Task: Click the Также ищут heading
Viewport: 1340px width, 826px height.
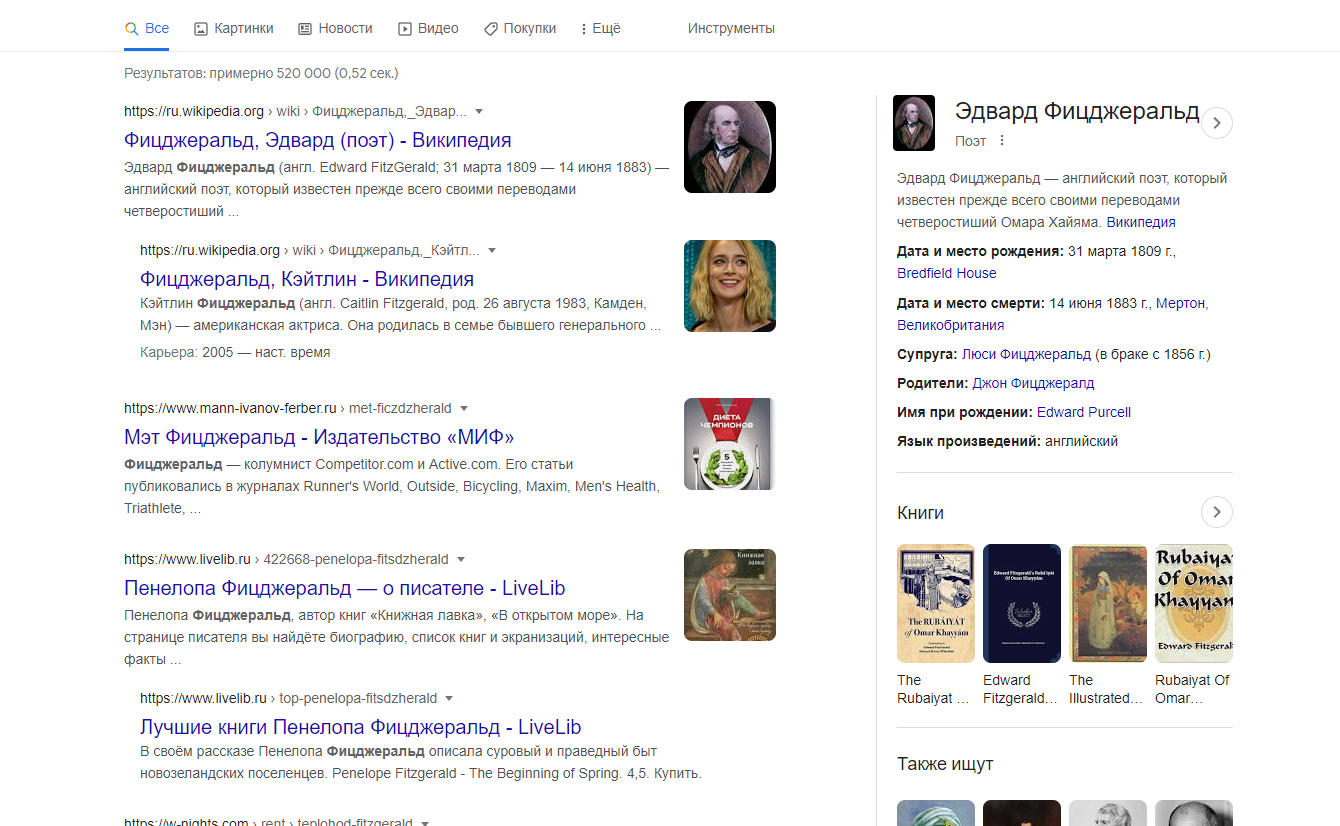Action: coord(945,764)
